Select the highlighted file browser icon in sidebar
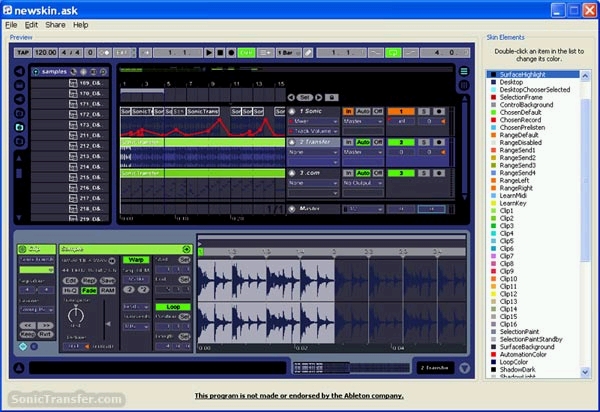This screenshot has width=600, height=412. coord(19,127)
